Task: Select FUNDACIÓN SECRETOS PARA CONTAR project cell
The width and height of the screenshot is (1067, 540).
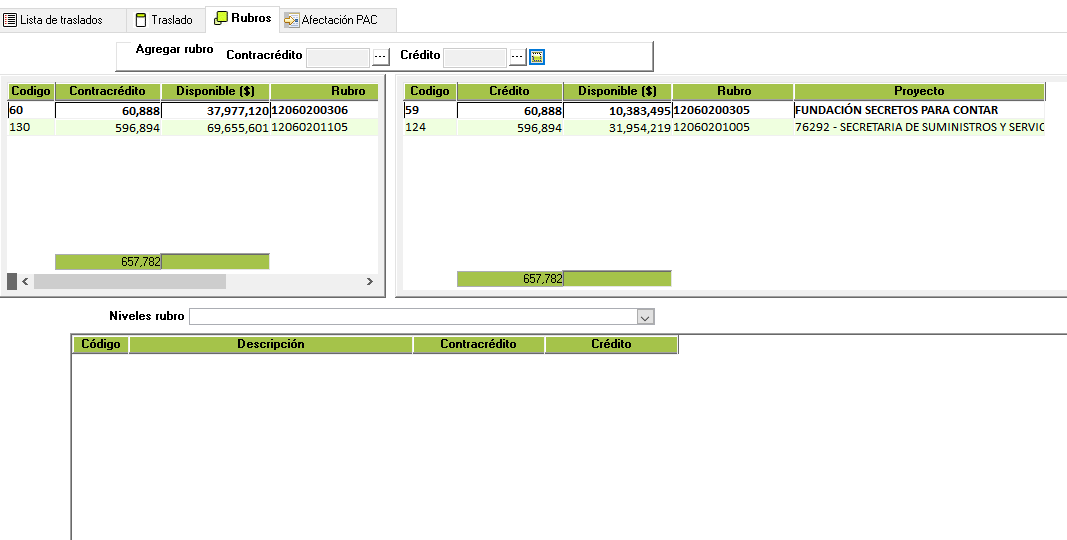Action: coord(896,110)
